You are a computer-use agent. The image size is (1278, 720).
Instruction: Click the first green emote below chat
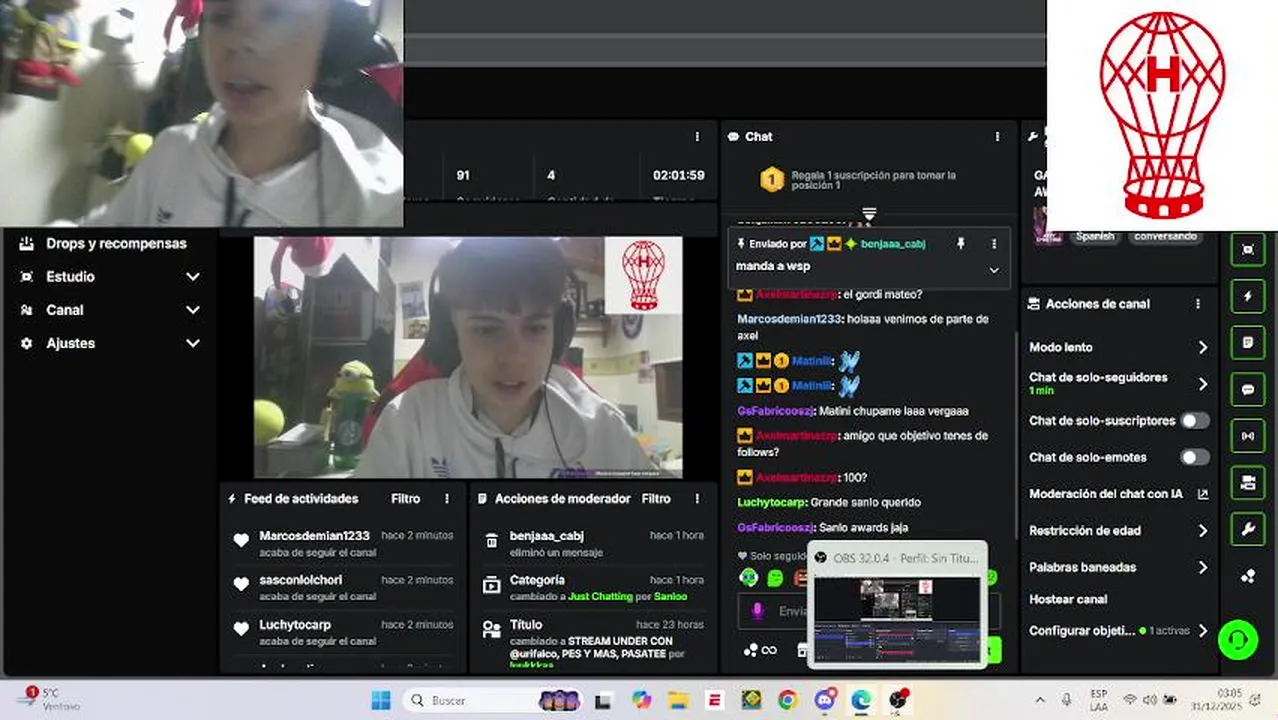click(x=748, y=577)
